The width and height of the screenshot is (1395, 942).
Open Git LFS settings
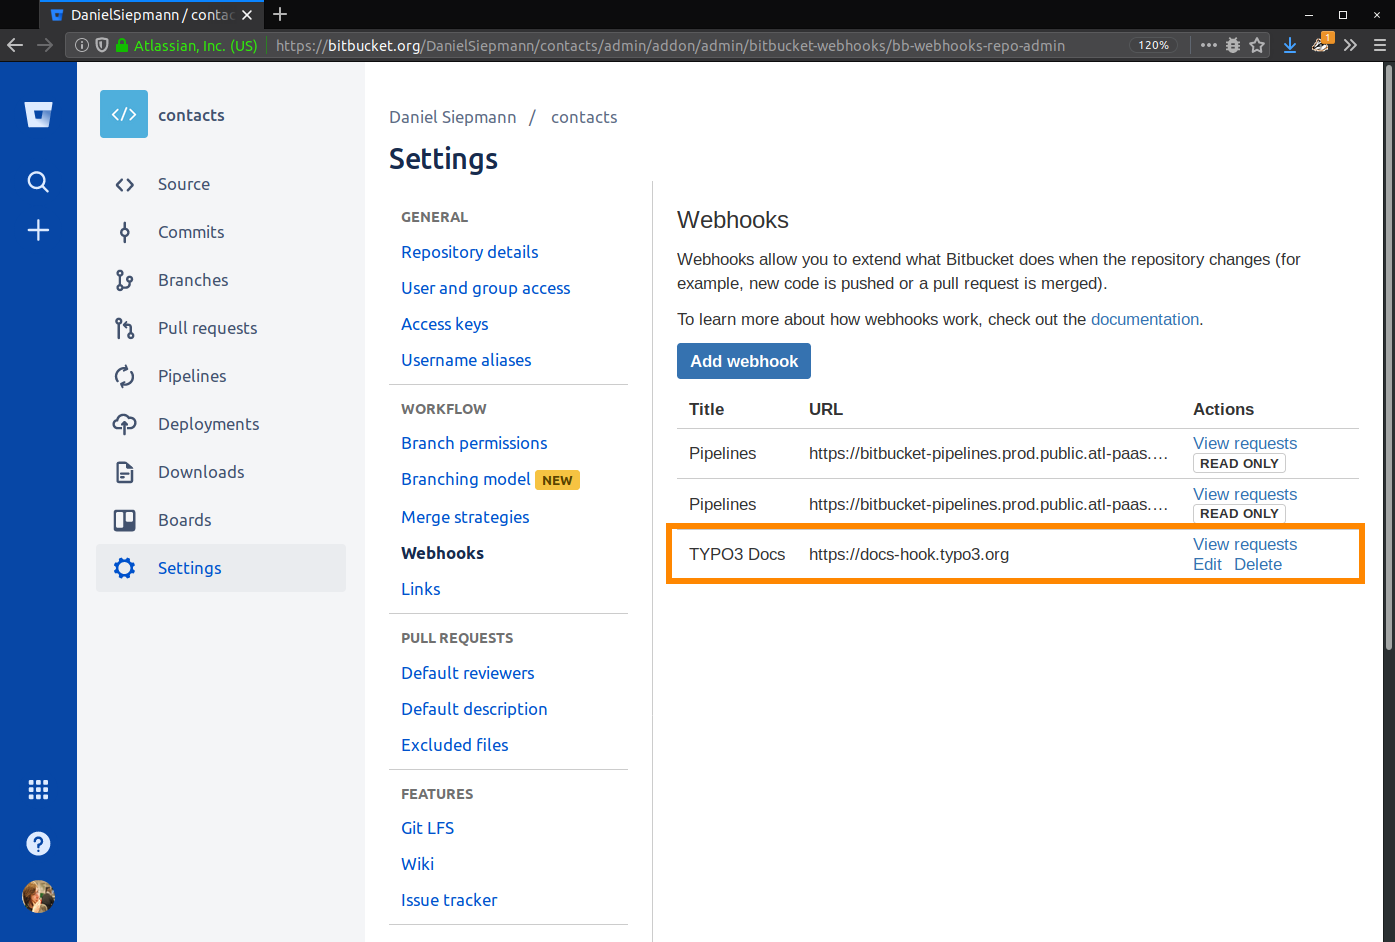[428, 828]
